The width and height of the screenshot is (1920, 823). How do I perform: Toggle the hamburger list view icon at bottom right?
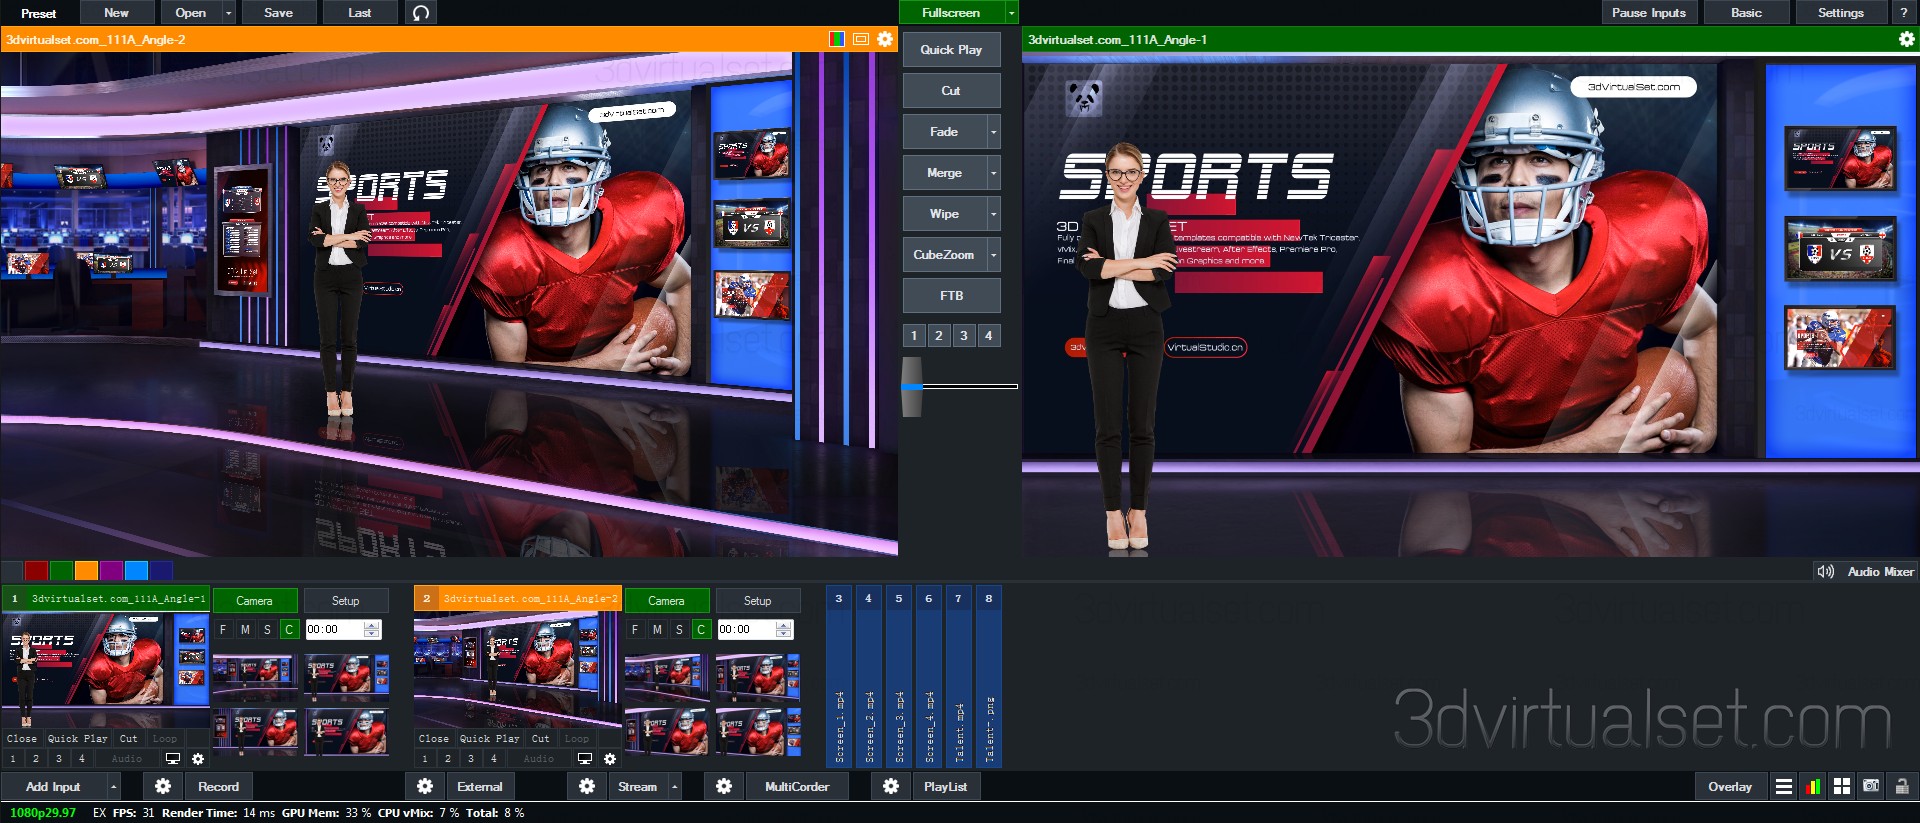pos(1783,786)
